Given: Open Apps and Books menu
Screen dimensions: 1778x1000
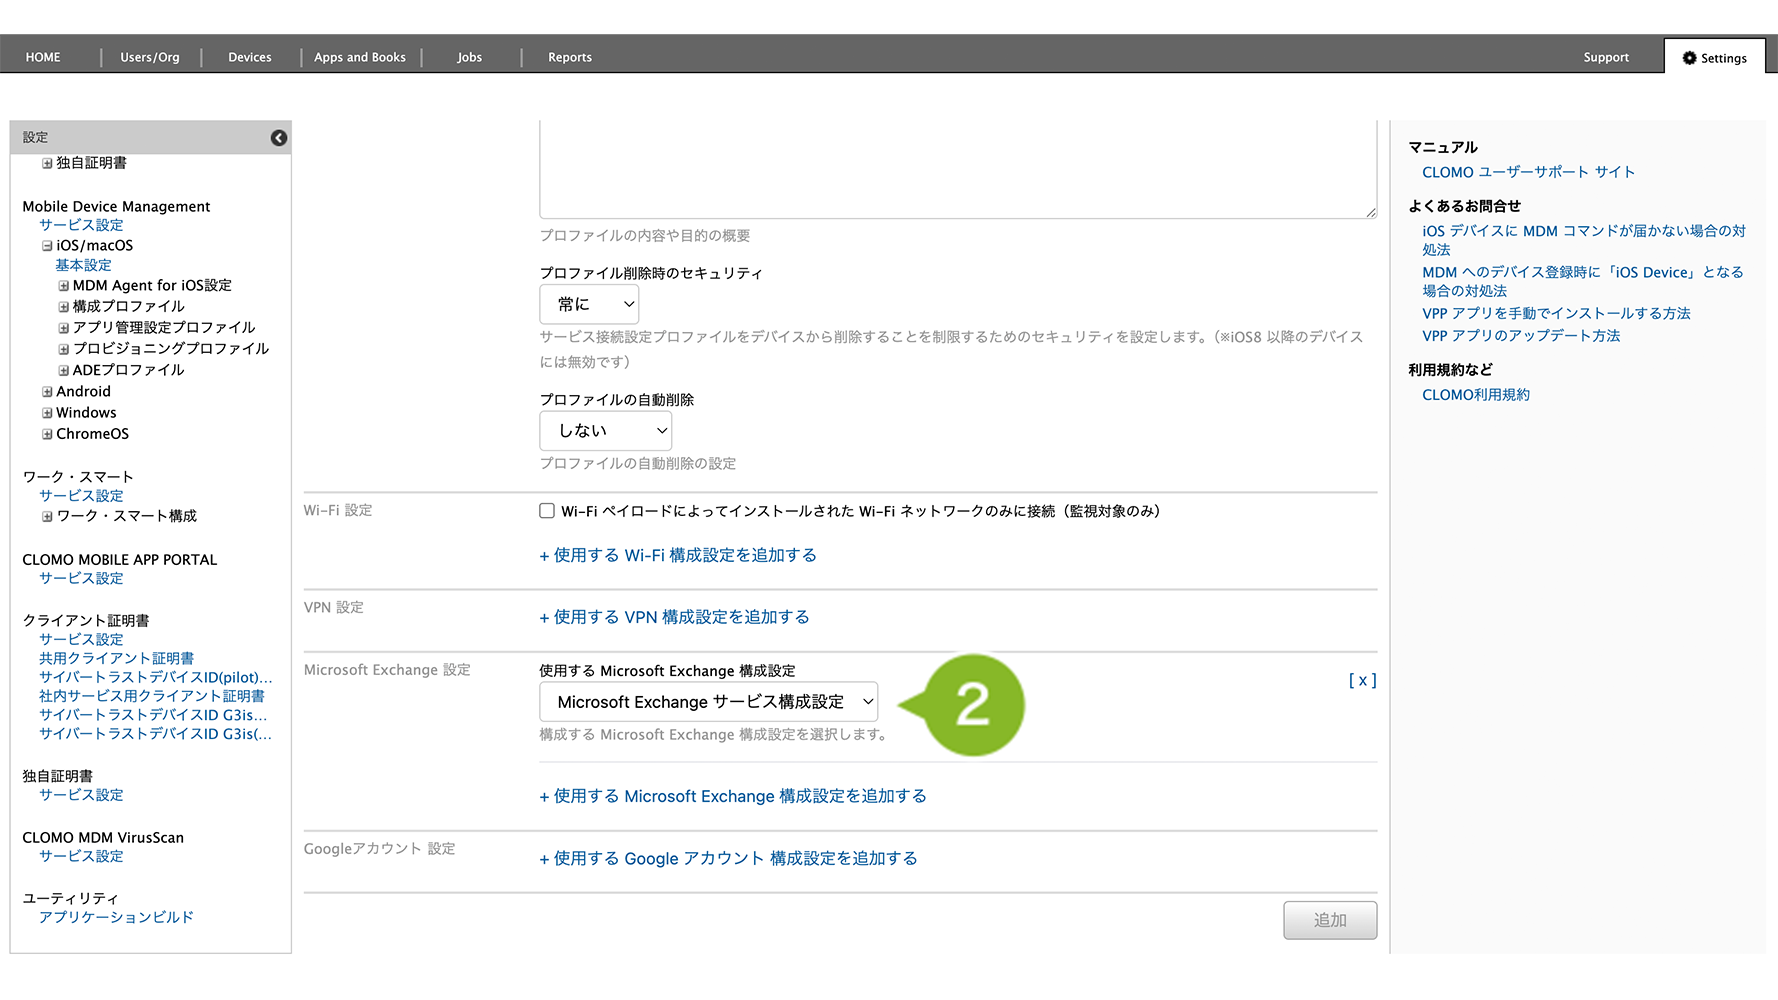Looking at the screenshot, I should point(360,57).
